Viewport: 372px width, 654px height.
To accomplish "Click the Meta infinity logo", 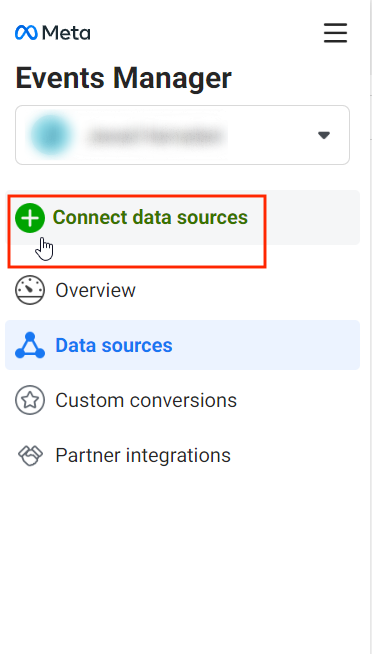I will pos(26,33).
